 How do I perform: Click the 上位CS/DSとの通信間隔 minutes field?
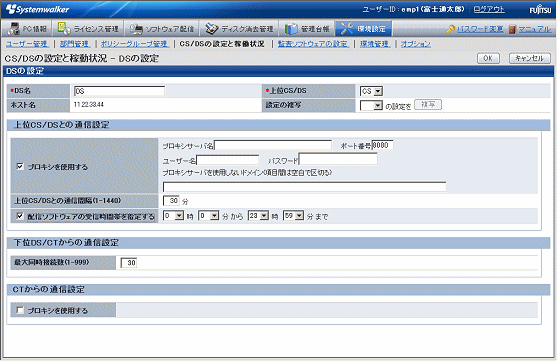pyautogui.click(x=171, y=201)
